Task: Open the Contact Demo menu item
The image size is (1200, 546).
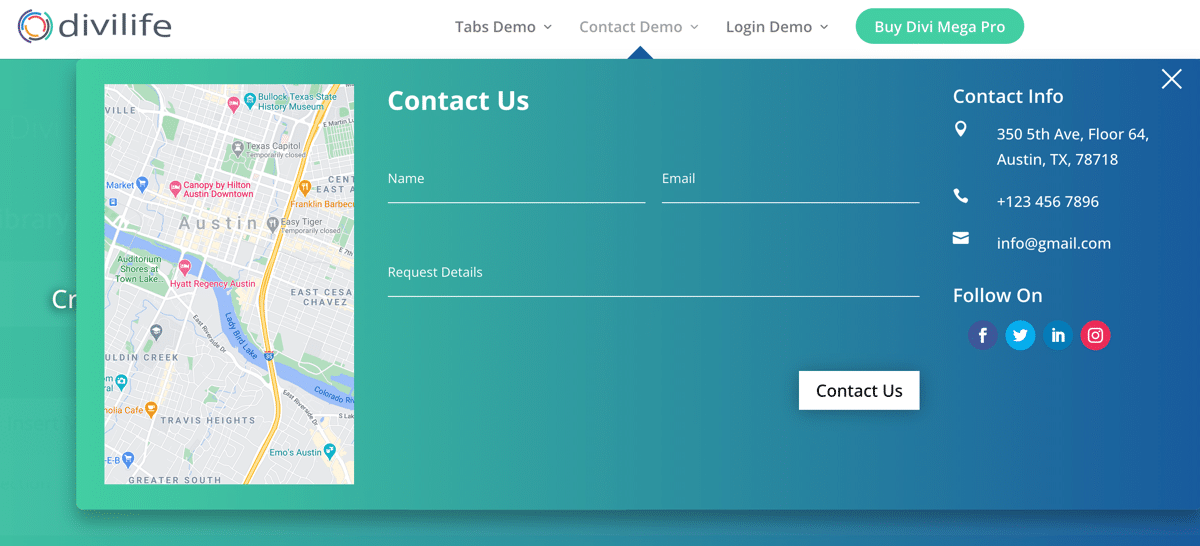Action: pyautogui.click(x=631, y=27)
